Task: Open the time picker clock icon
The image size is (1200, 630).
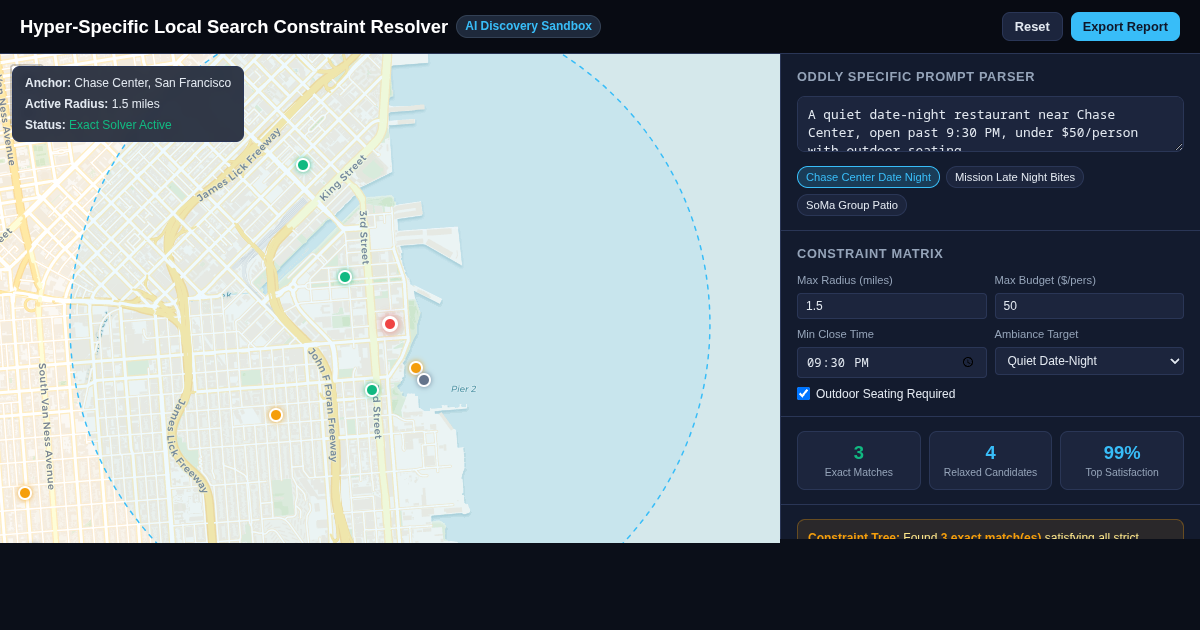Action: pos(967,362)
